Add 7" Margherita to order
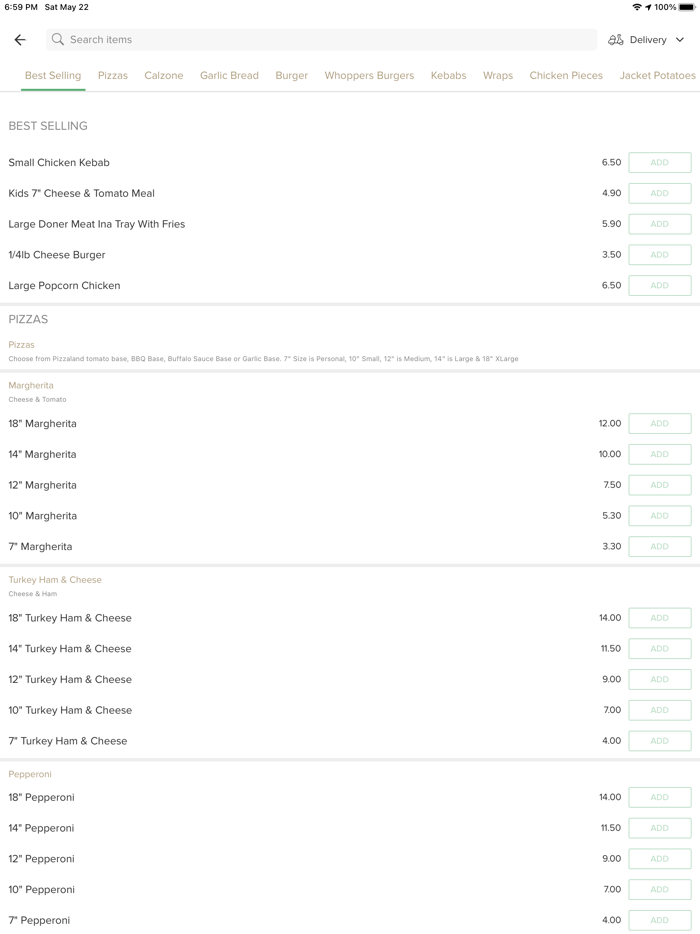700x934 pixels. 659,547
